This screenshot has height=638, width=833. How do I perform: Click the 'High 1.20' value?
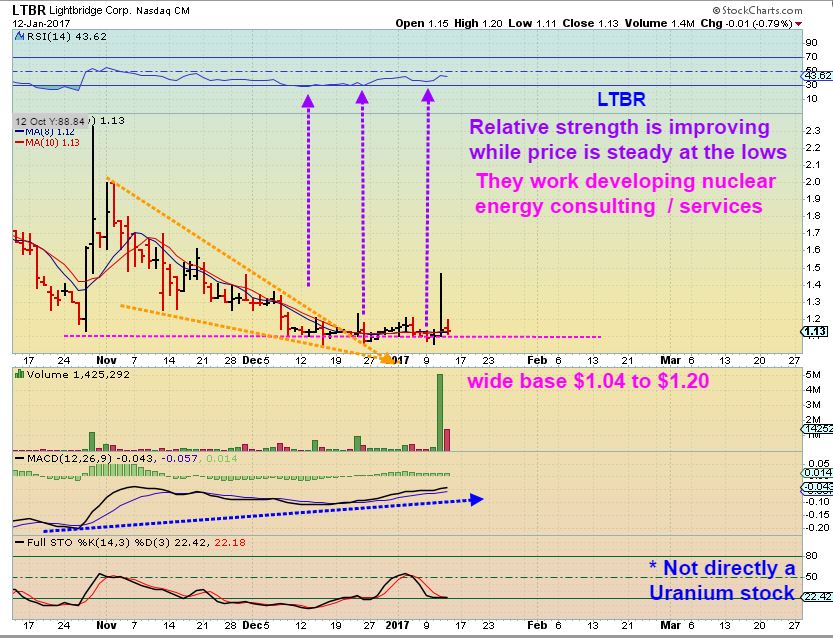coord(478,23)
